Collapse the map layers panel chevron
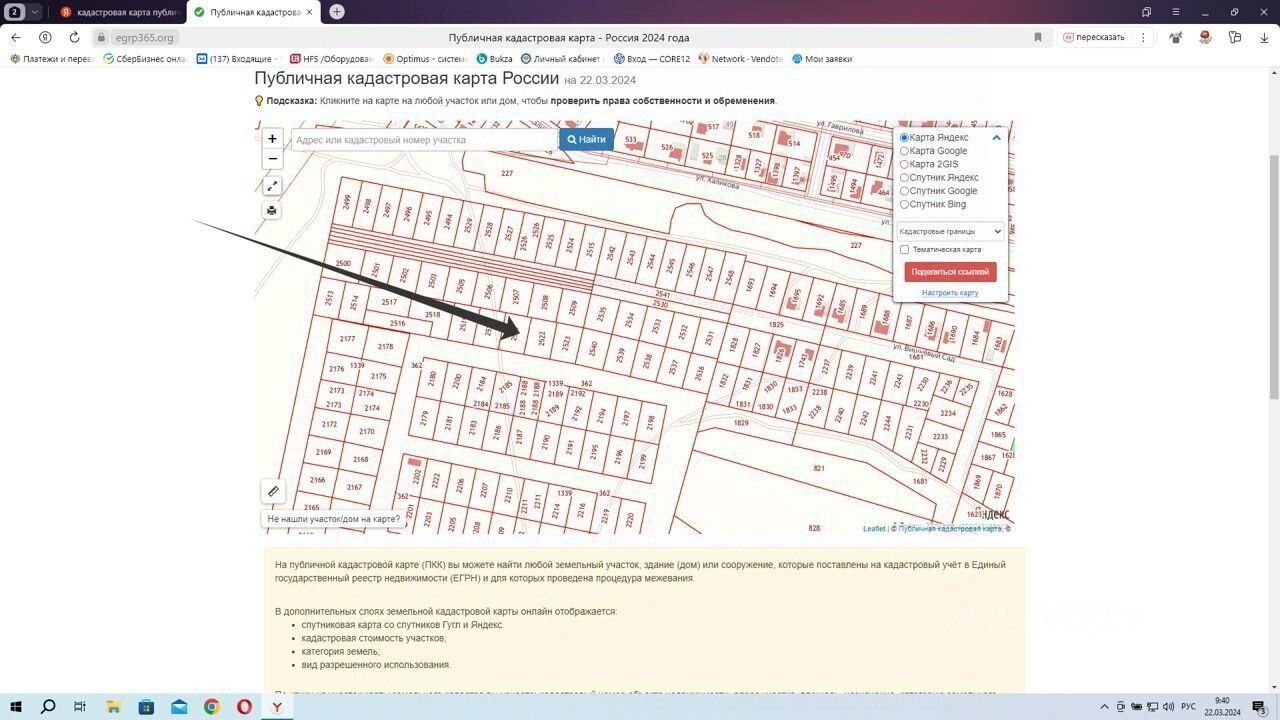This screenshot has width=1280, height=720. [996, 138]
